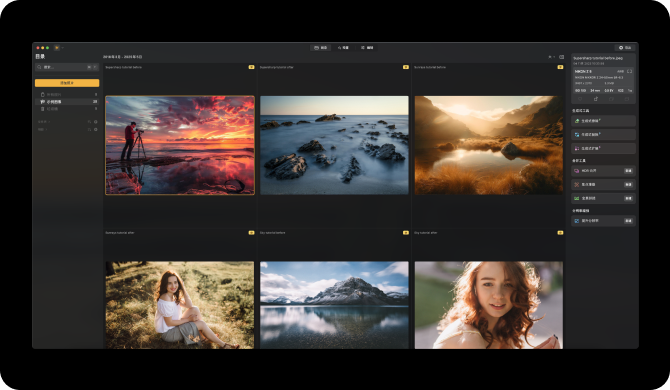Image resolution: width=670 pixels, height=390 pixels.
Task: Switch to the Presets tab in top bar
Action: tap(343, 48)
